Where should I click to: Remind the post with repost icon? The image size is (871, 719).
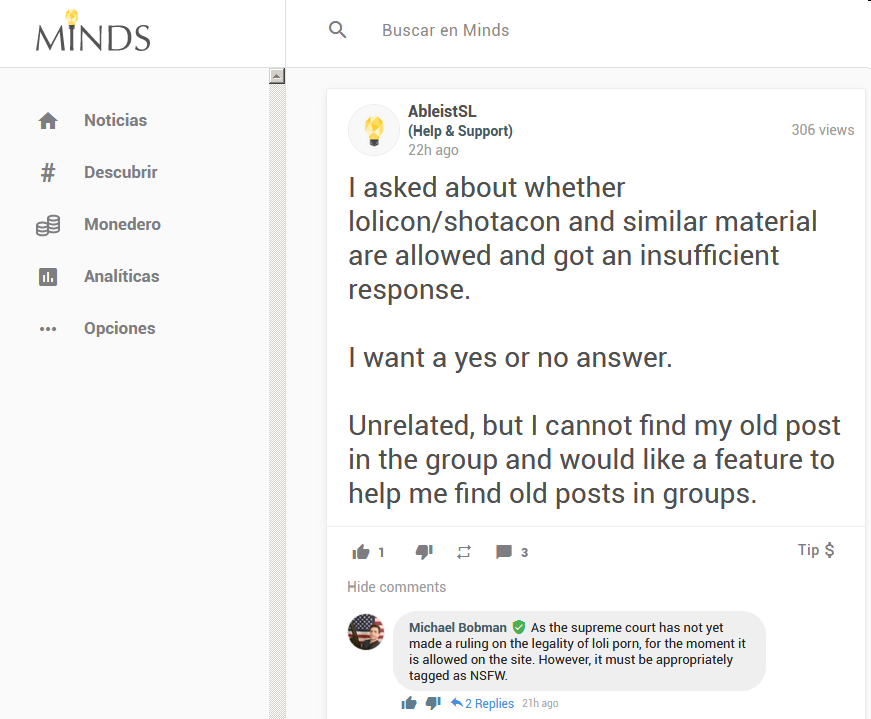point(464,552)
